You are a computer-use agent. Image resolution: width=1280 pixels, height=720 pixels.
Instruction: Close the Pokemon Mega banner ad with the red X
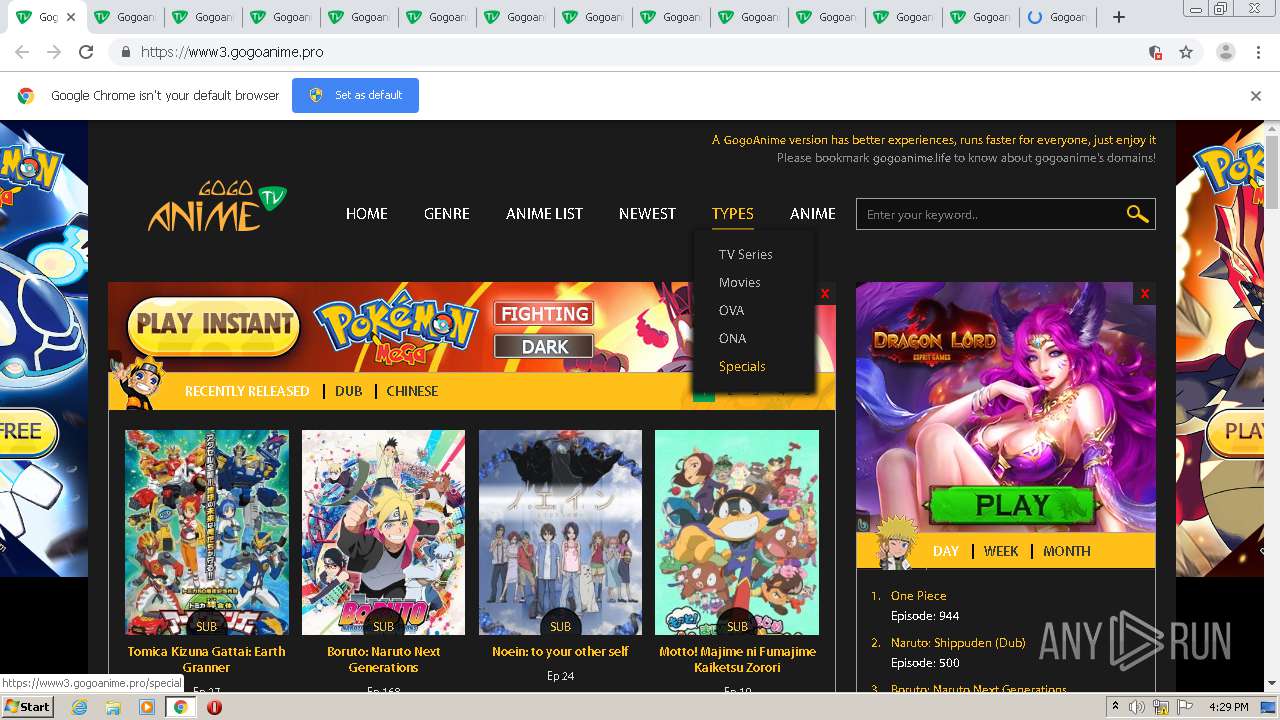tap(825, 293)
